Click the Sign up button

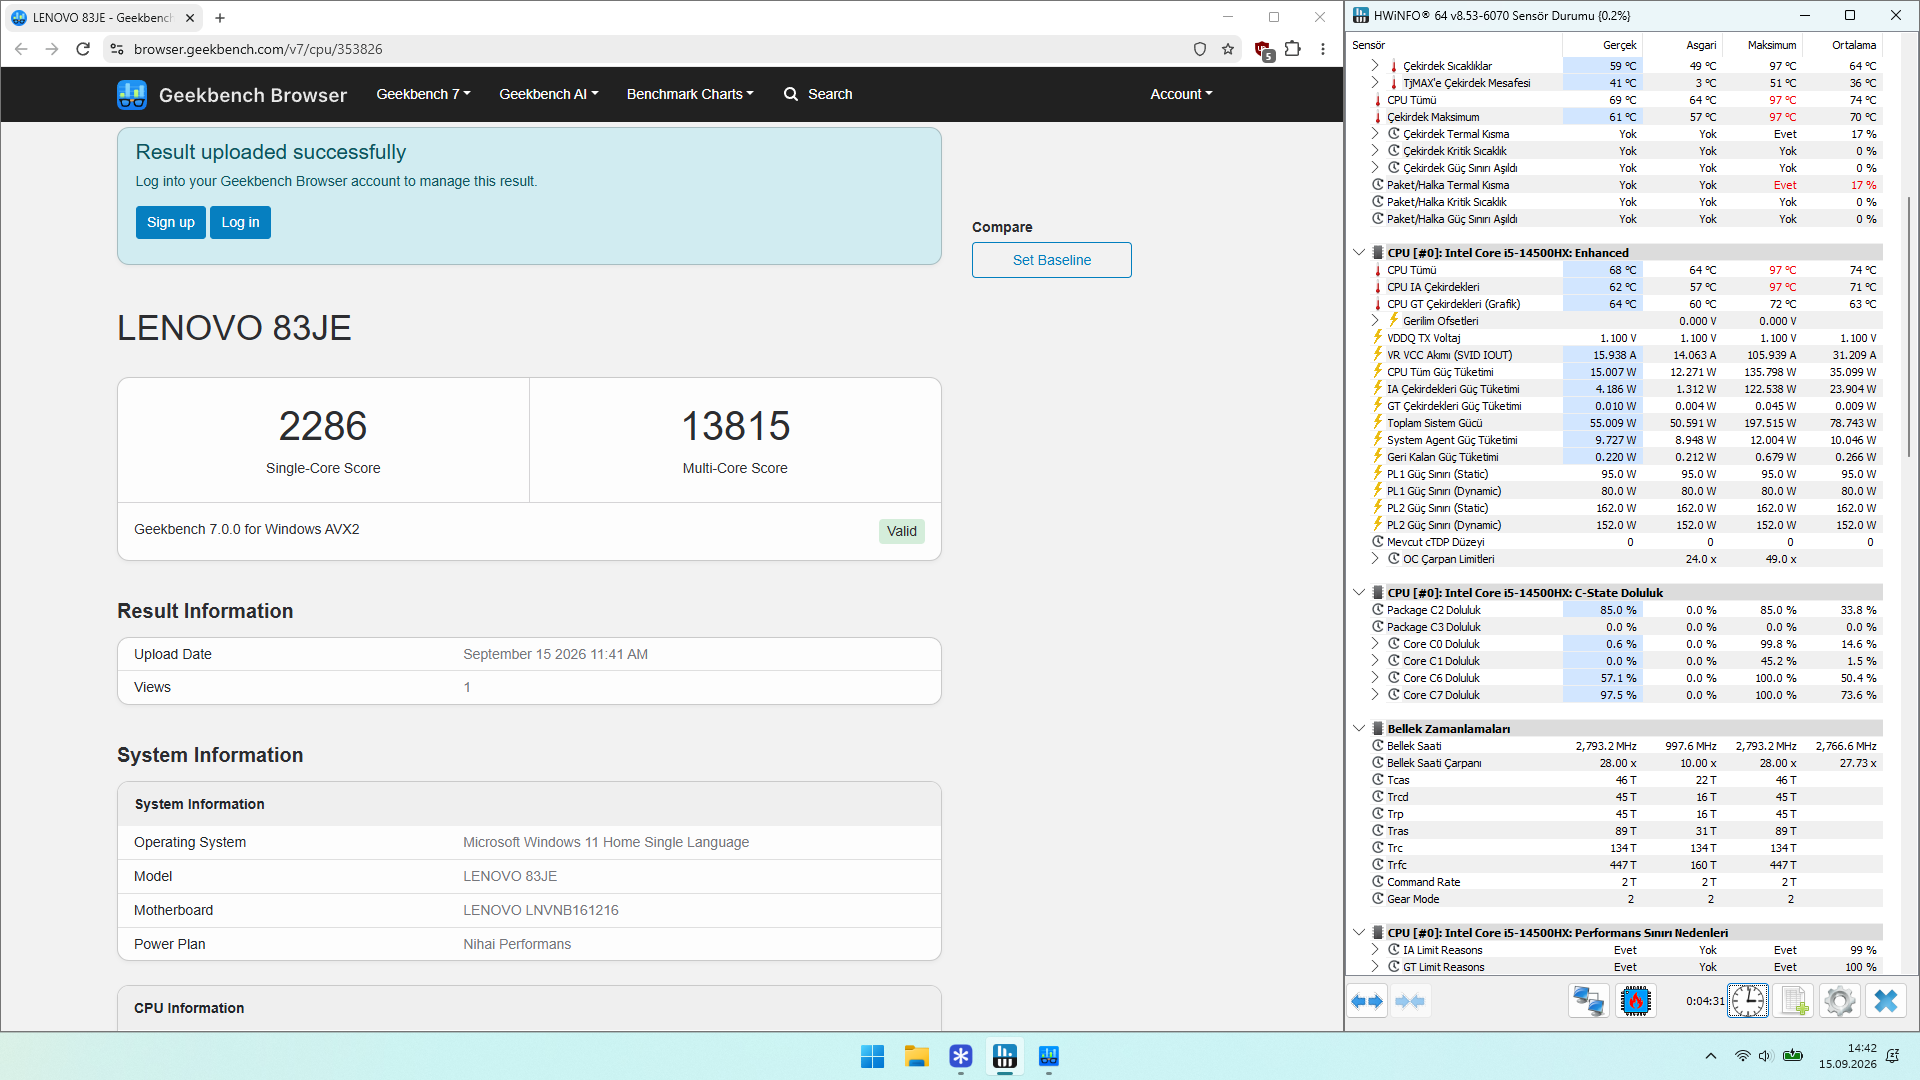pos(171,222)
